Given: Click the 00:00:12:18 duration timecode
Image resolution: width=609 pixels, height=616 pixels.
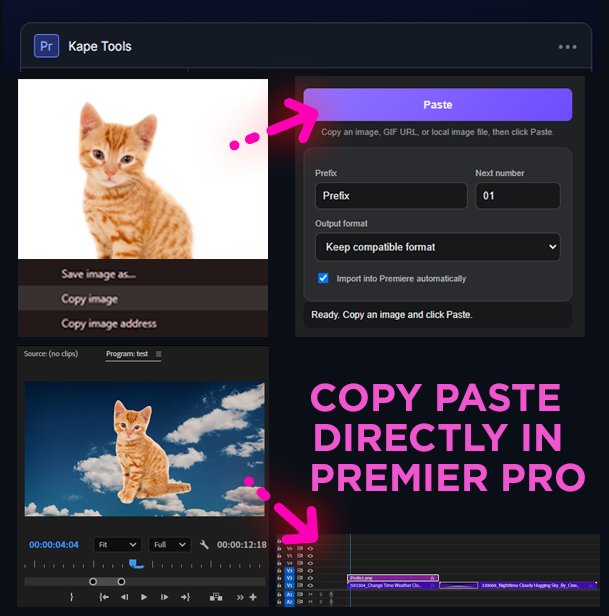Looking at the screenshot, I should pos(242,544).
